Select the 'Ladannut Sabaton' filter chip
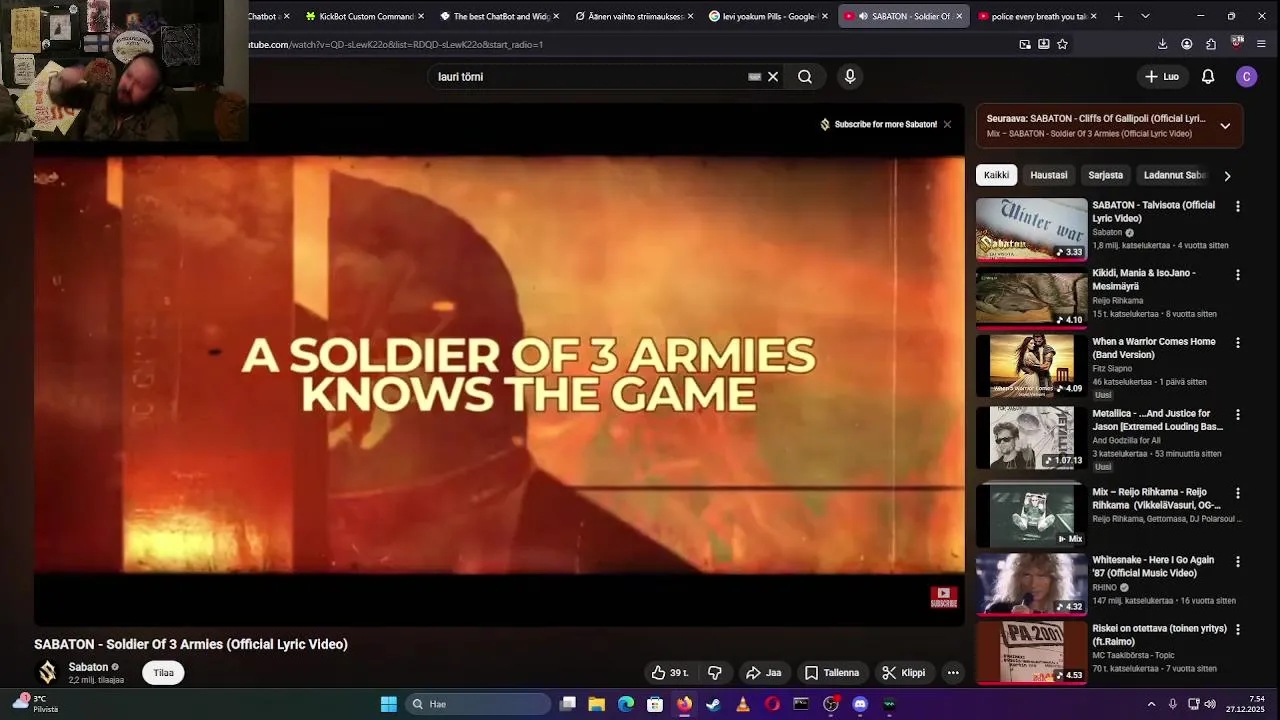The height and width of the screenshot is (720, 1280). click(1174, 175)
